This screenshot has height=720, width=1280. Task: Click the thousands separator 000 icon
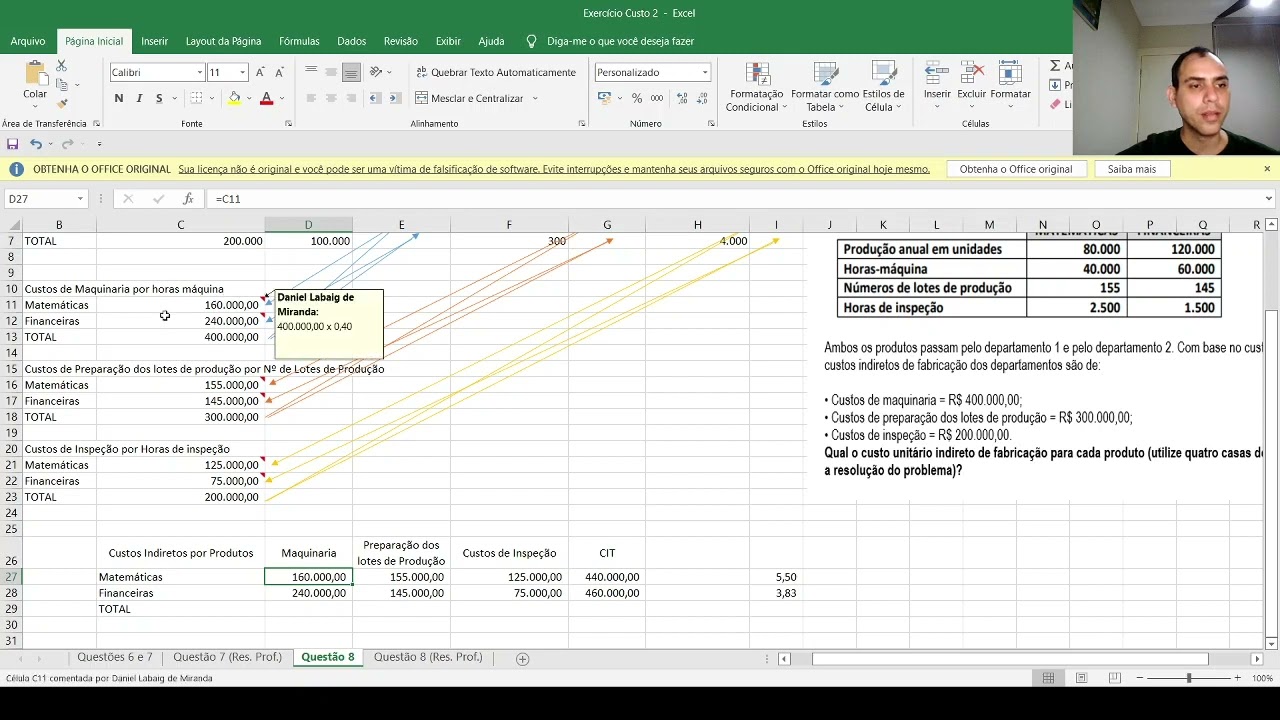click(656, 98)
